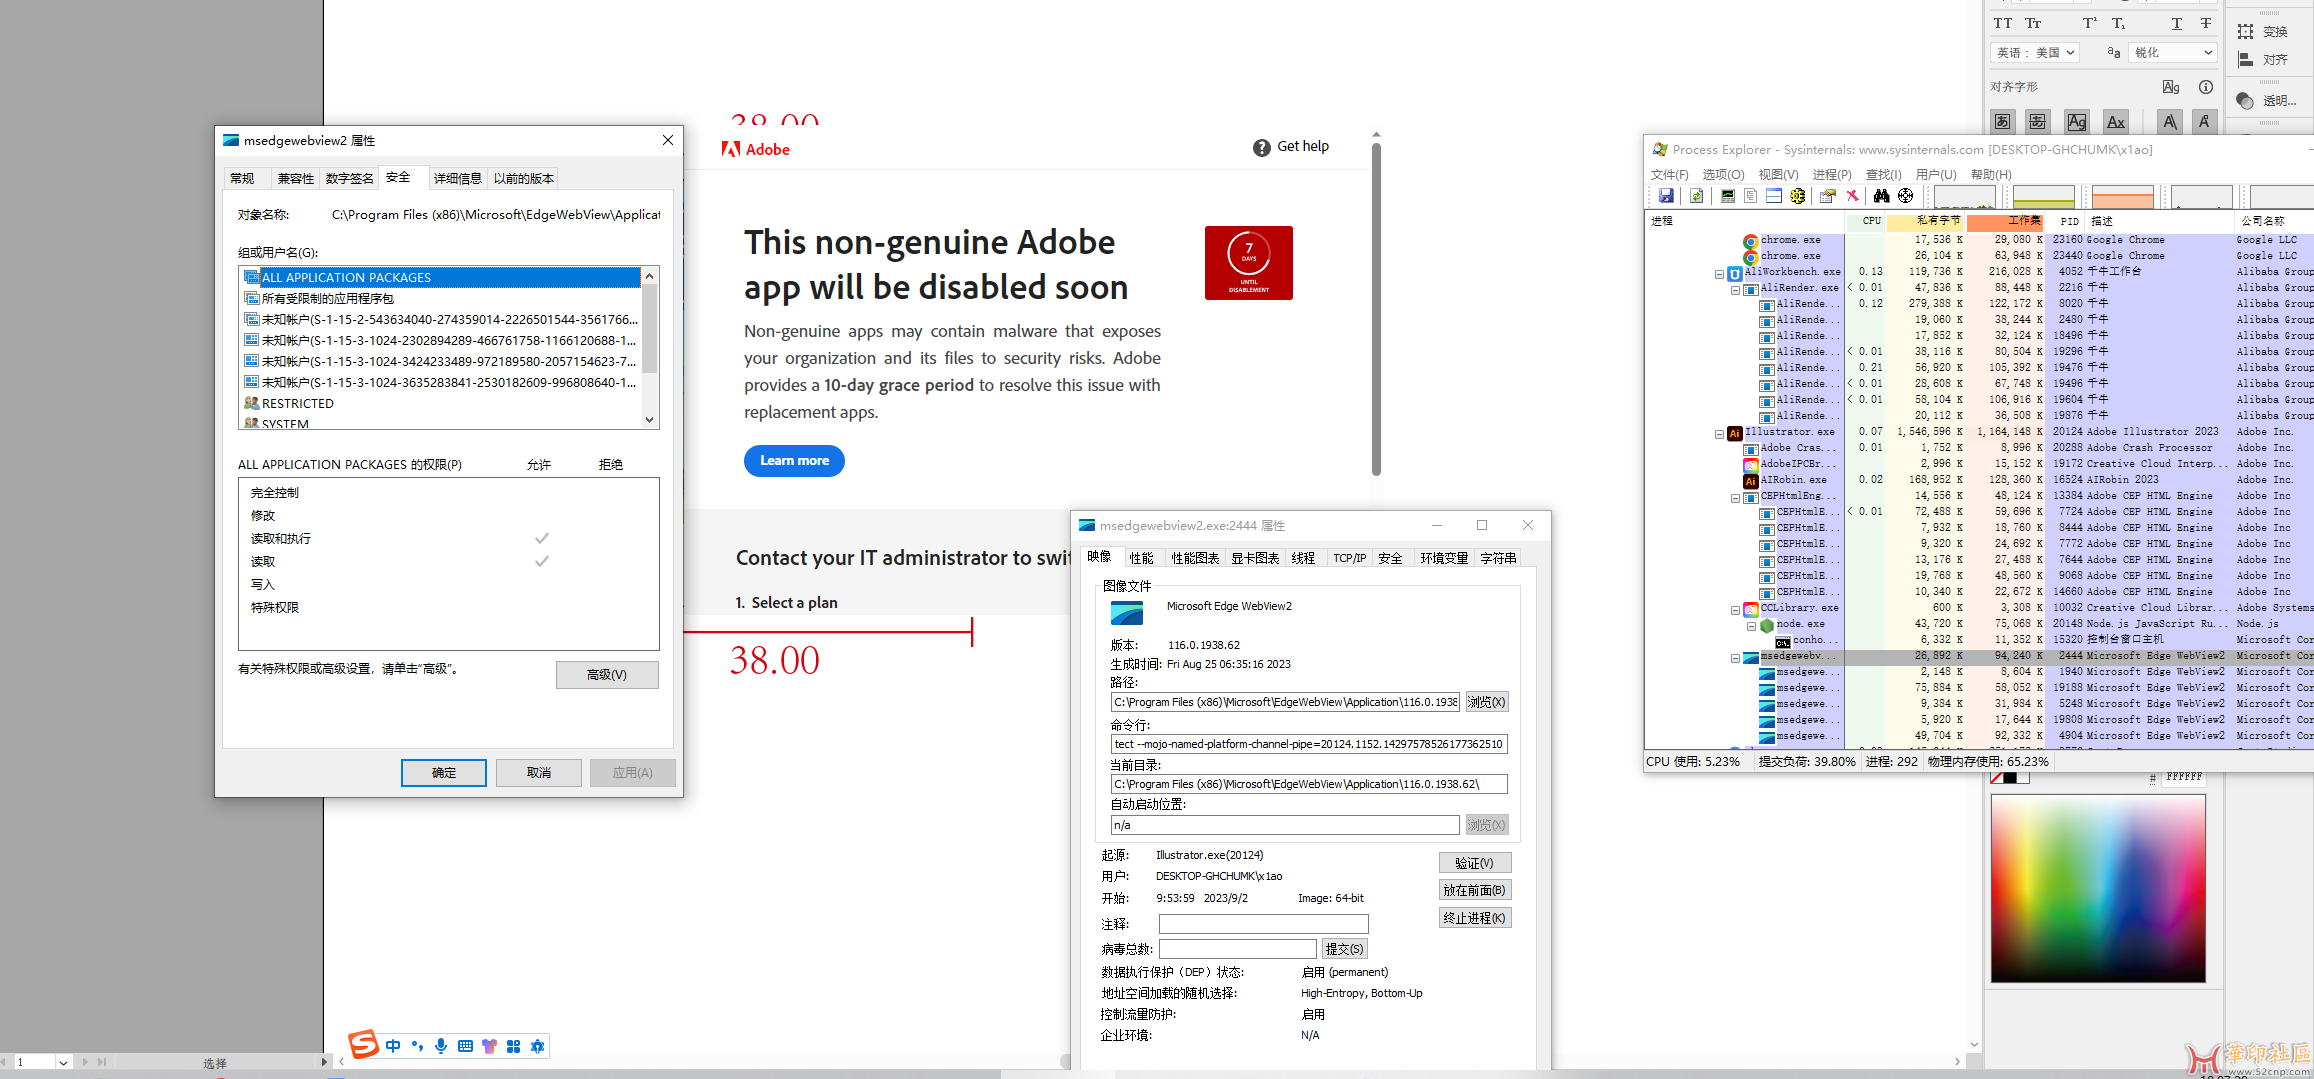The width and height of the screenshot is (2314, 1079).
Task: Switch to the 环境变量 tab in process properties
Action: pyautogui.click(x=1444, y=558)
